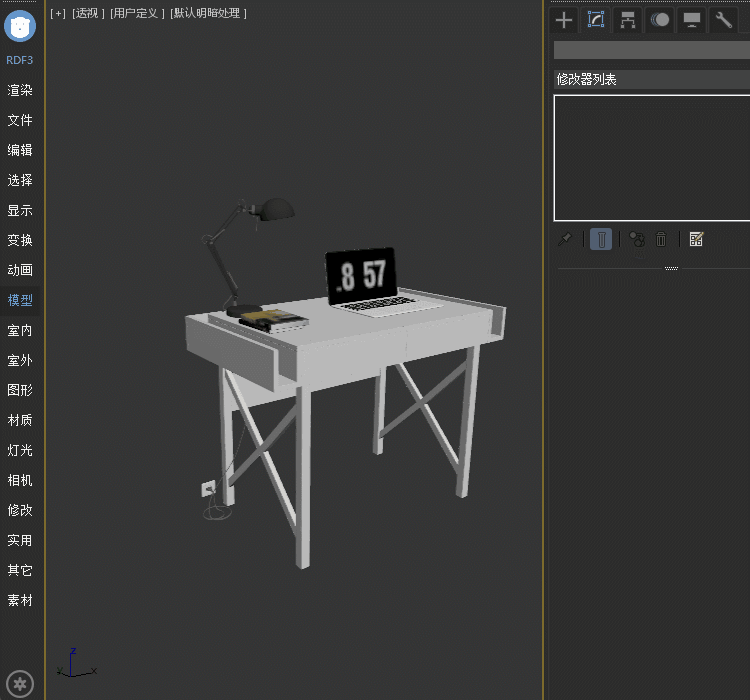The image size is (750, 700).
Task: Open the 材质 menu in sidebar
Action: [20, 420]
